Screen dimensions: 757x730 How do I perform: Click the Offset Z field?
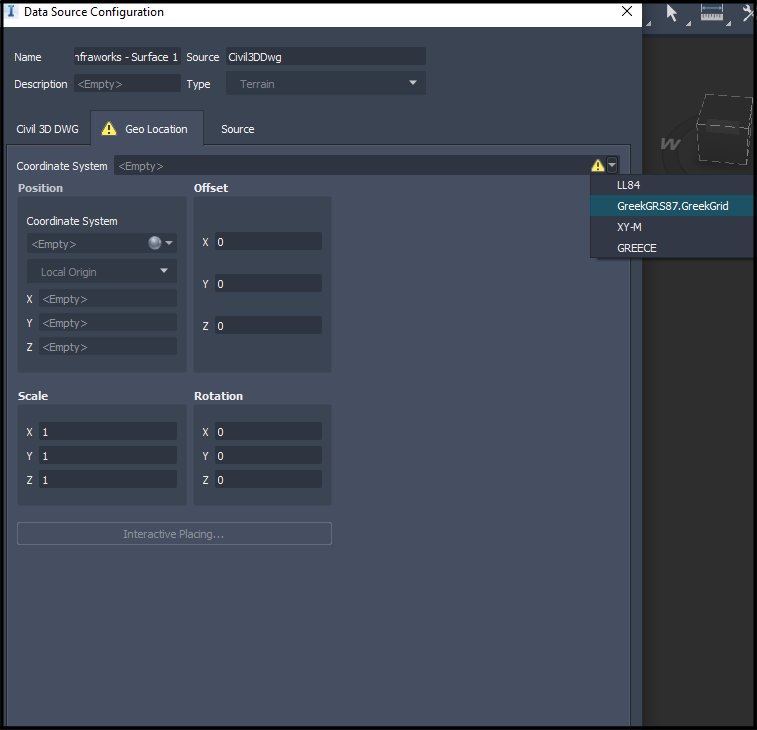pyautogui.click(x=268, y=325)
